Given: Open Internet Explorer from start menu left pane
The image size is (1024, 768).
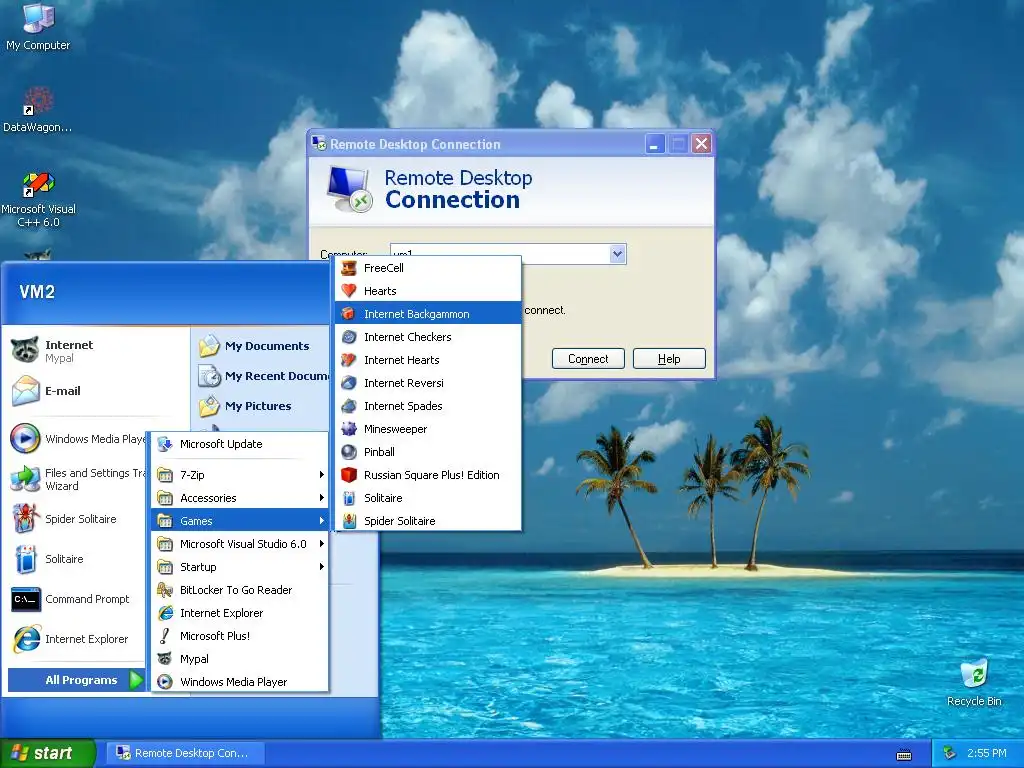Looking at the screenshot, I should (78, 639).
